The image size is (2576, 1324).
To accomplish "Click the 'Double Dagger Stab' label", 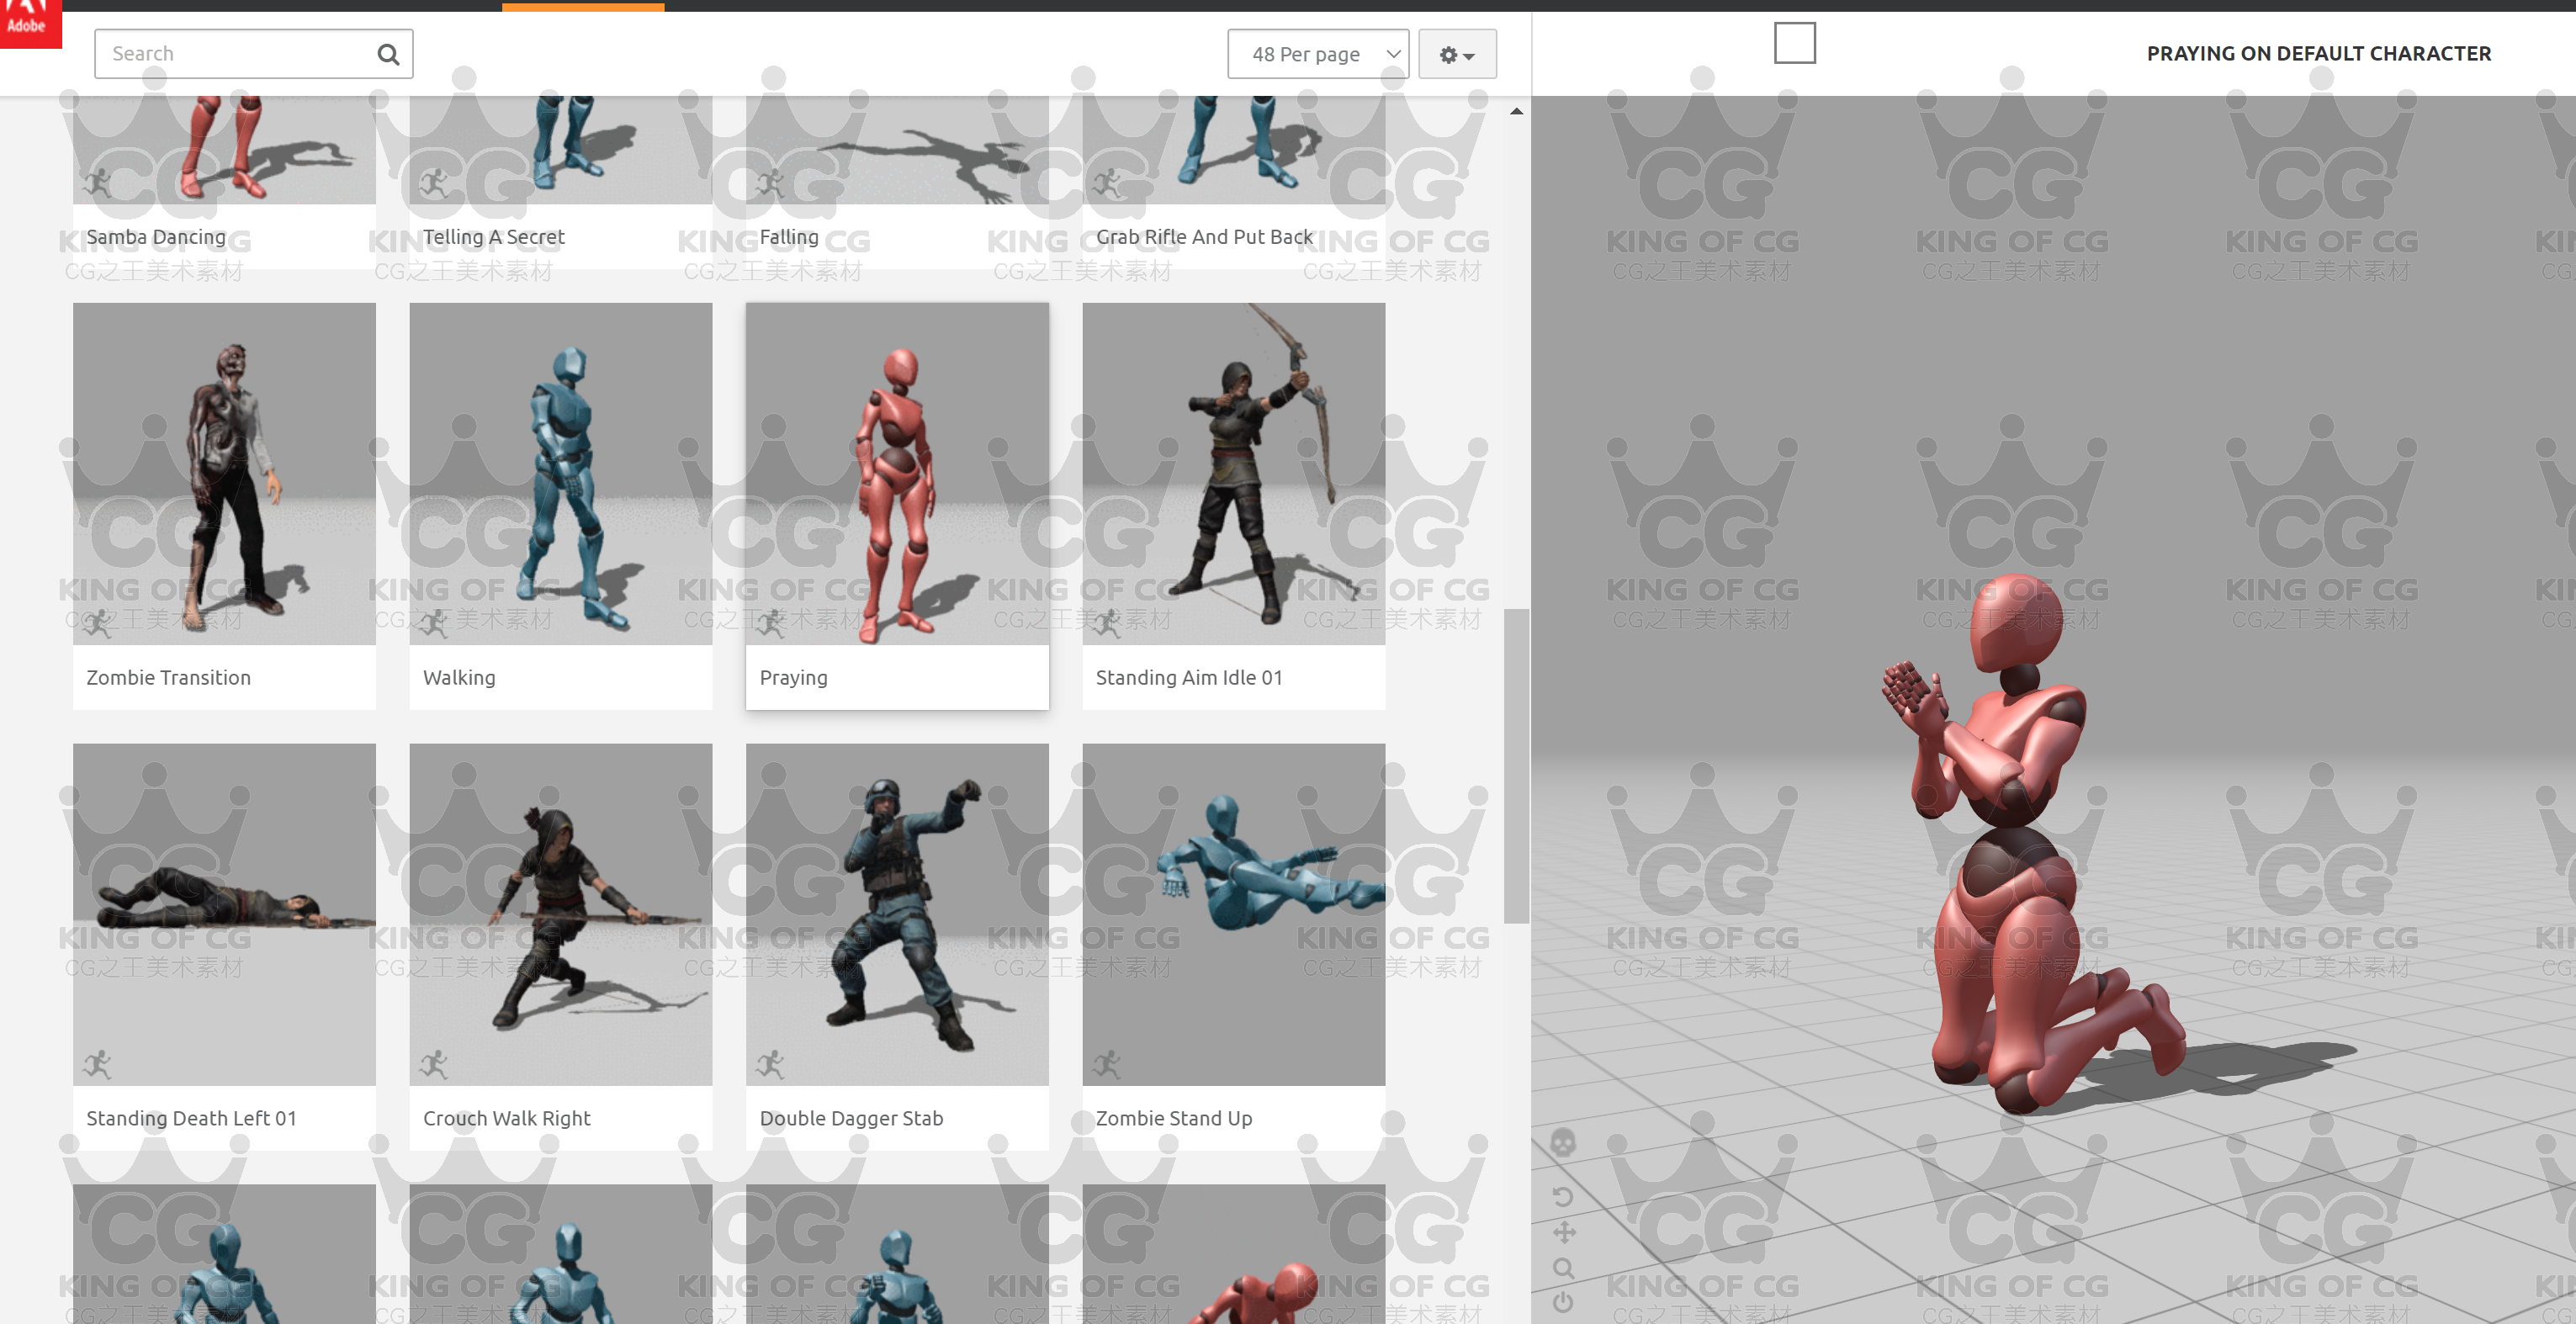I will pyautogui.click(x=851, y=1118).
